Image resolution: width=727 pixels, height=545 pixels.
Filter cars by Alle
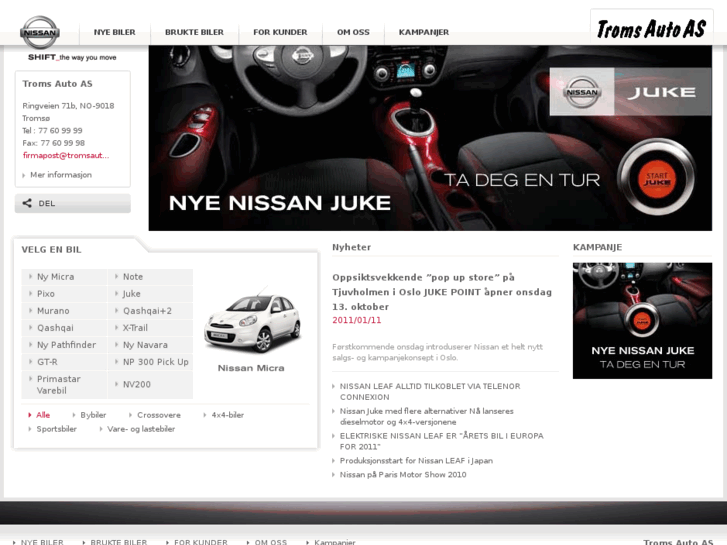coord(43,415)
